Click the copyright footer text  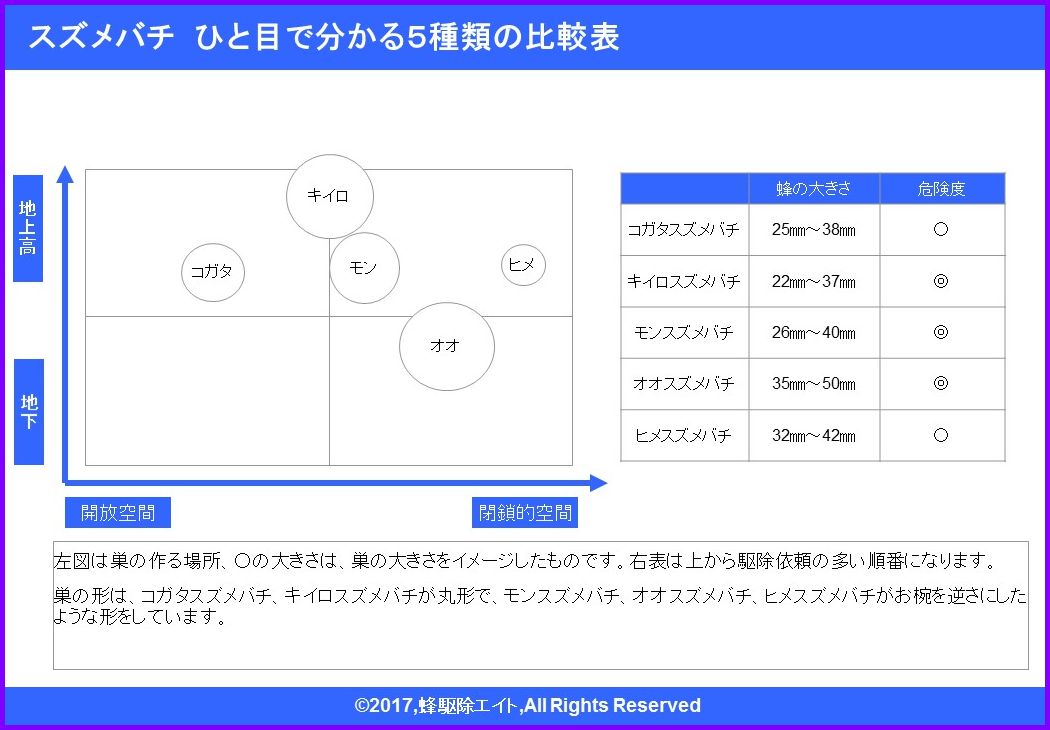click(527, 705)
